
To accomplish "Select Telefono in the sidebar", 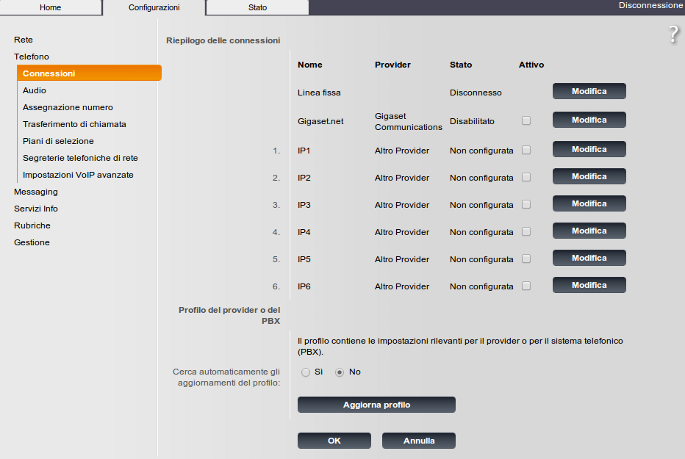I will [x=31, y=57].
